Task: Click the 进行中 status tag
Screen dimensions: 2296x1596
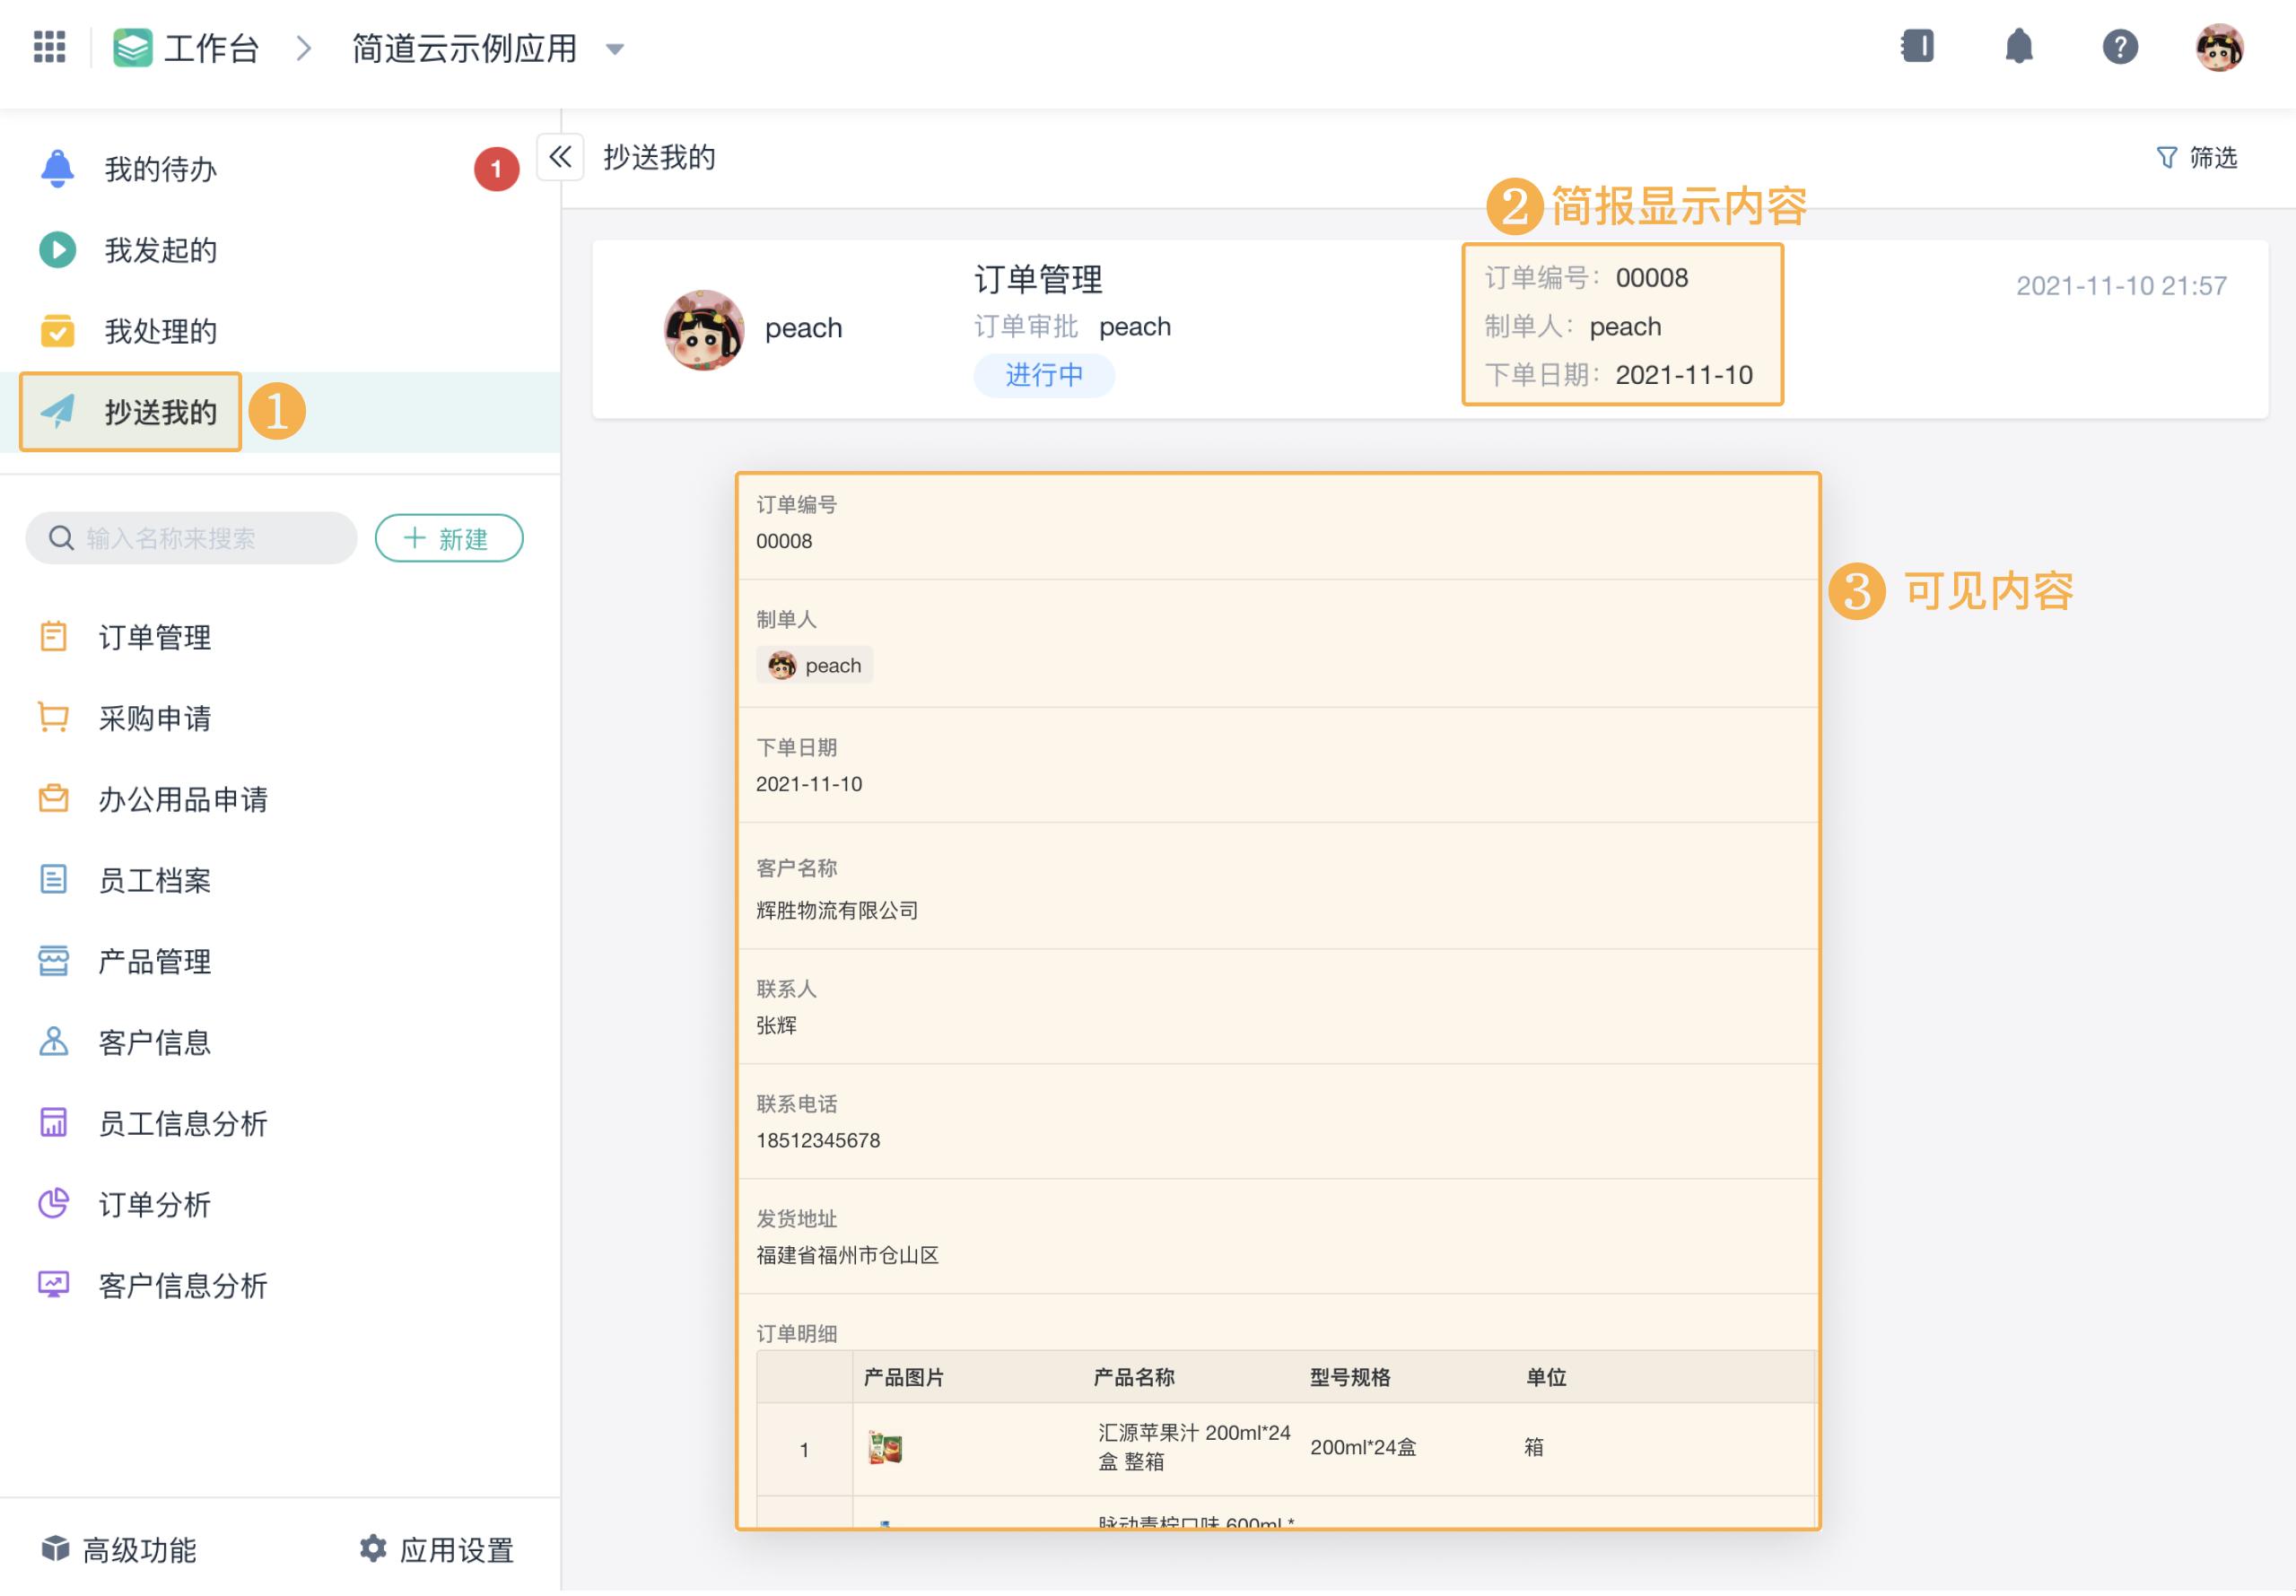Action: point(1044,375)
